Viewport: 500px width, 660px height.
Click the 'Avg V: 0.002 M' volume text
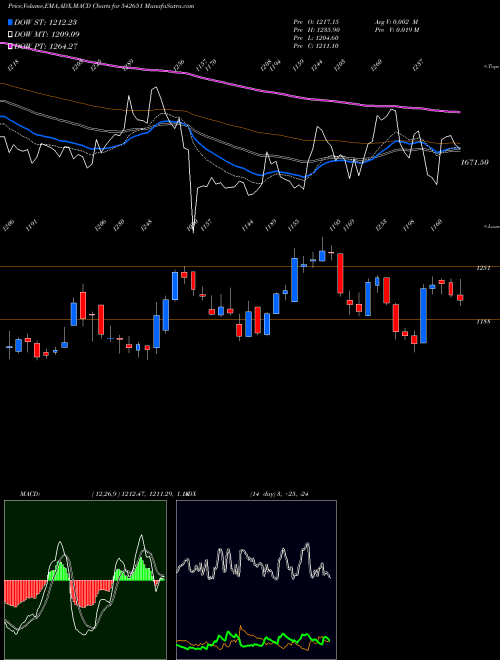(396, 21)
